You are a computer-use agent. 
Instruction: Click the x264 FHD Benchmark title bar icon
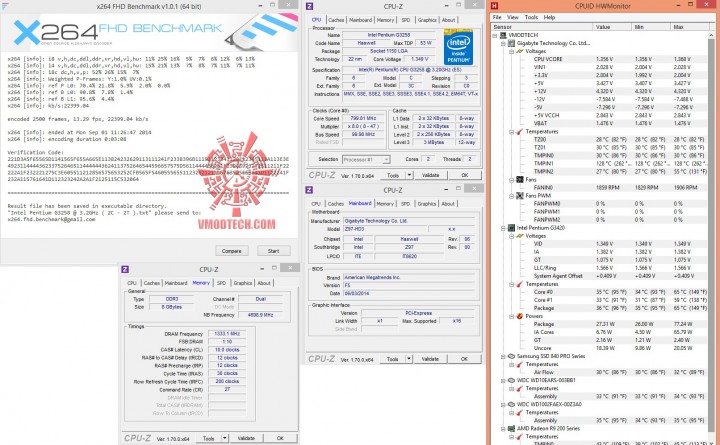tap(5, 6)
